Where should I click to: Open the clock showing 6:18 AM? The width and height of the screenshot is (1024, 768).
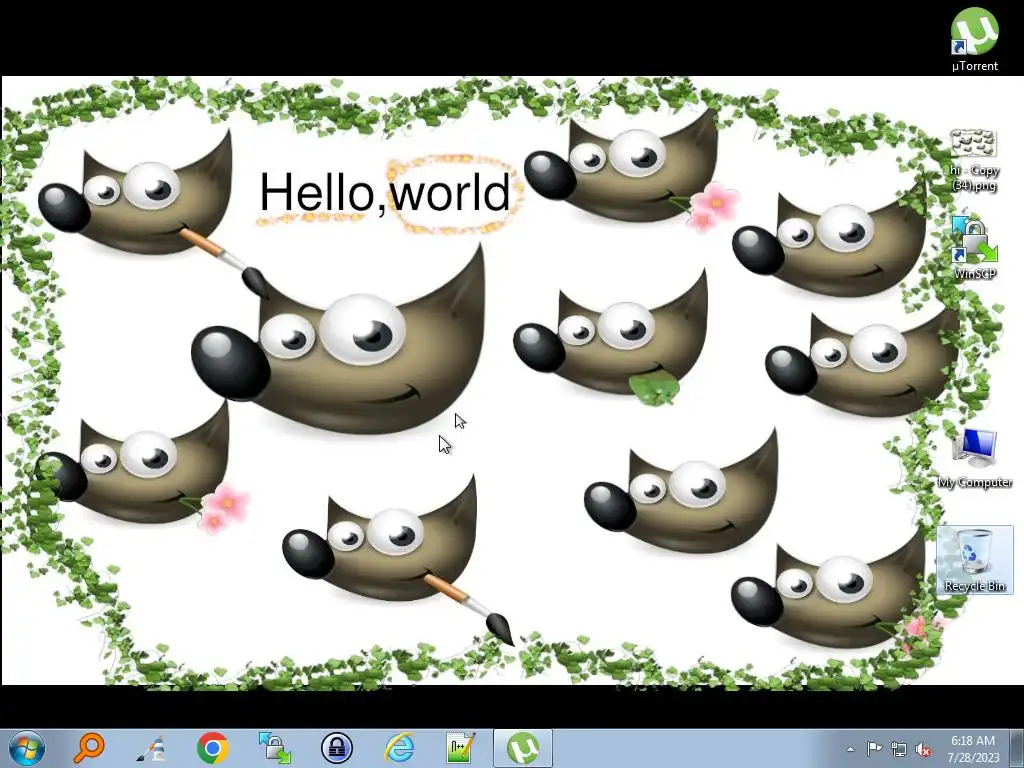pos(974,749)
